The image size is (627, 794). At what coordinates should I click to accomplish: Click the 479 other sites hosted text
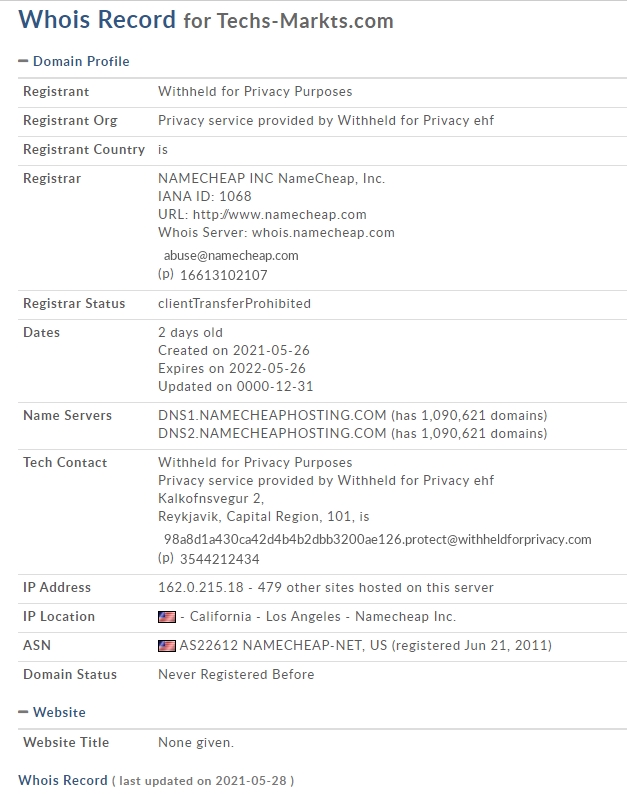pyautogui.click(x=375, y=587)
